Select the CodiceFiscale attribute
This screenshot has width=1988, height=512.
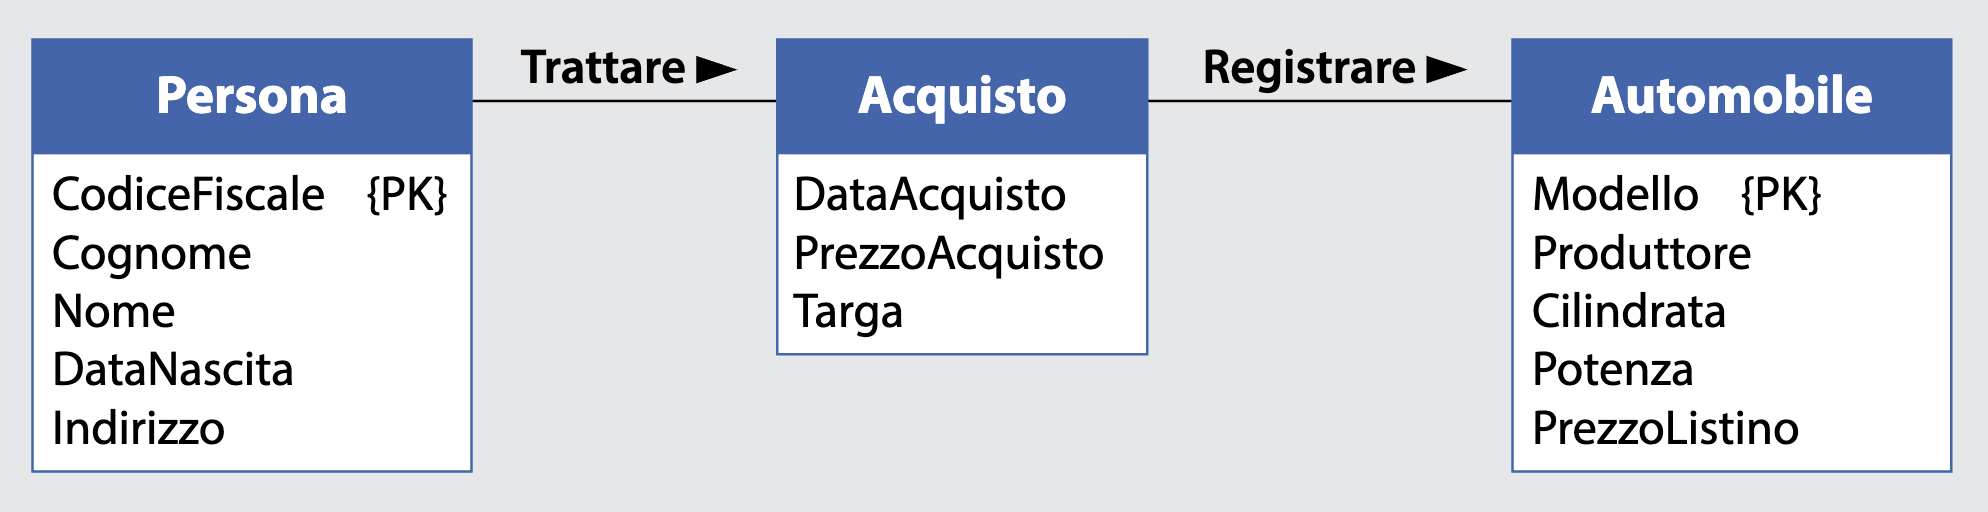click(188, 194)
